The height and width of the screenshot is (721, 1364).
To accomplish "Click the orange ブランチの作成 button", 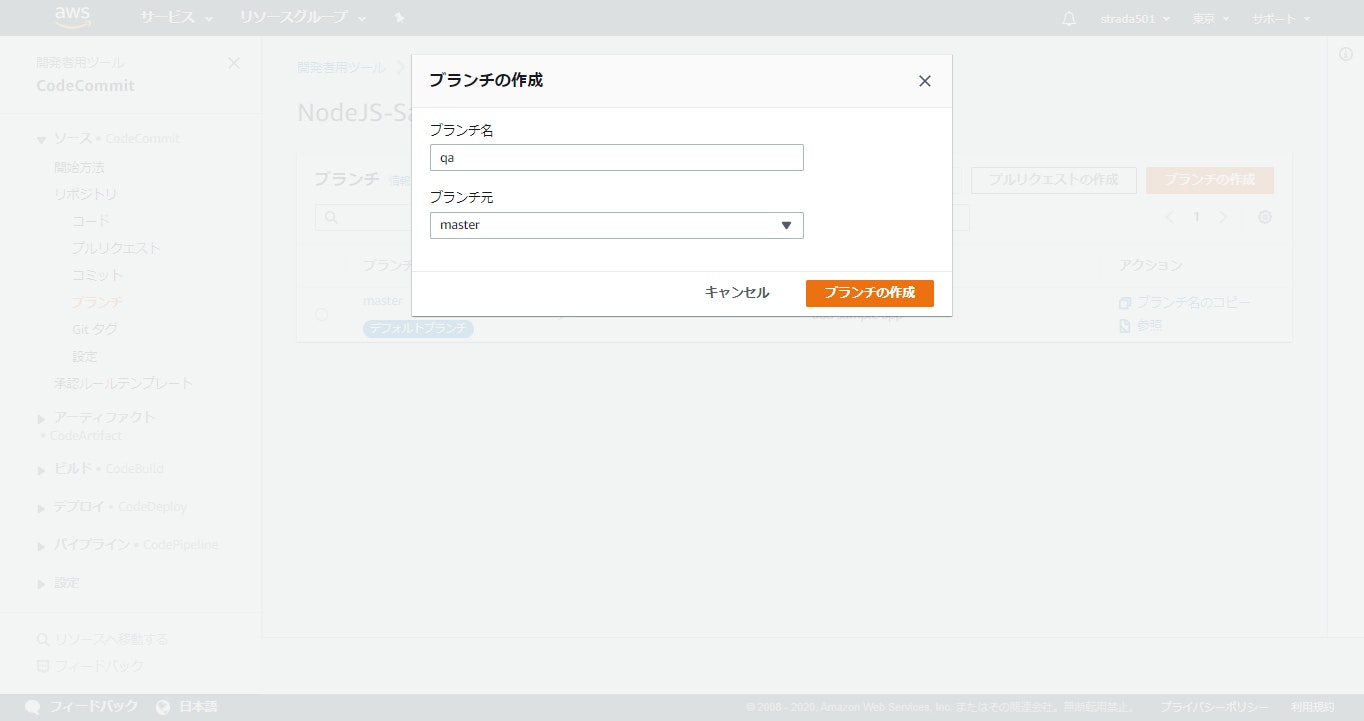I will tap(869, 293).
